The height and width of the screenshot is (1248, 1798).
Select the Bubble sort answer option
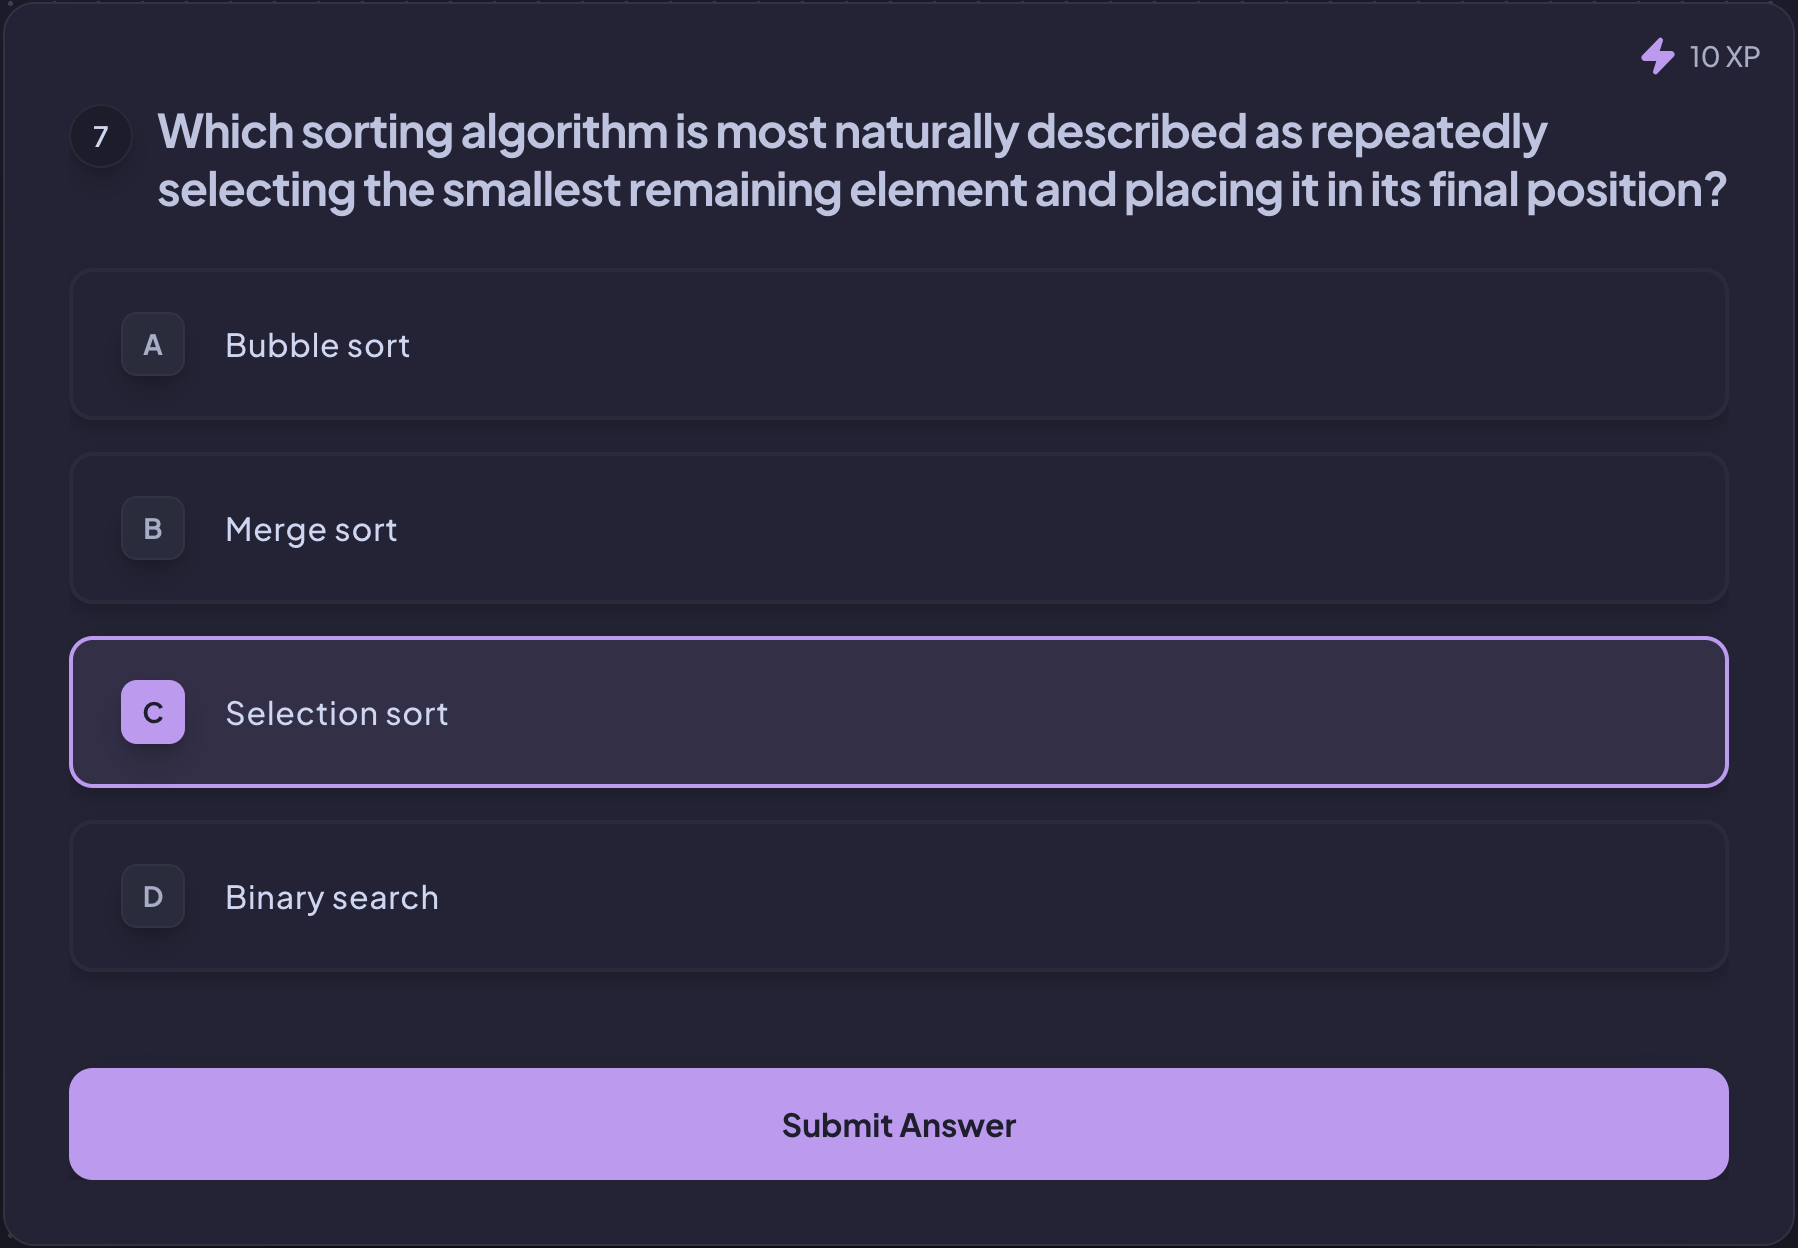899,345
